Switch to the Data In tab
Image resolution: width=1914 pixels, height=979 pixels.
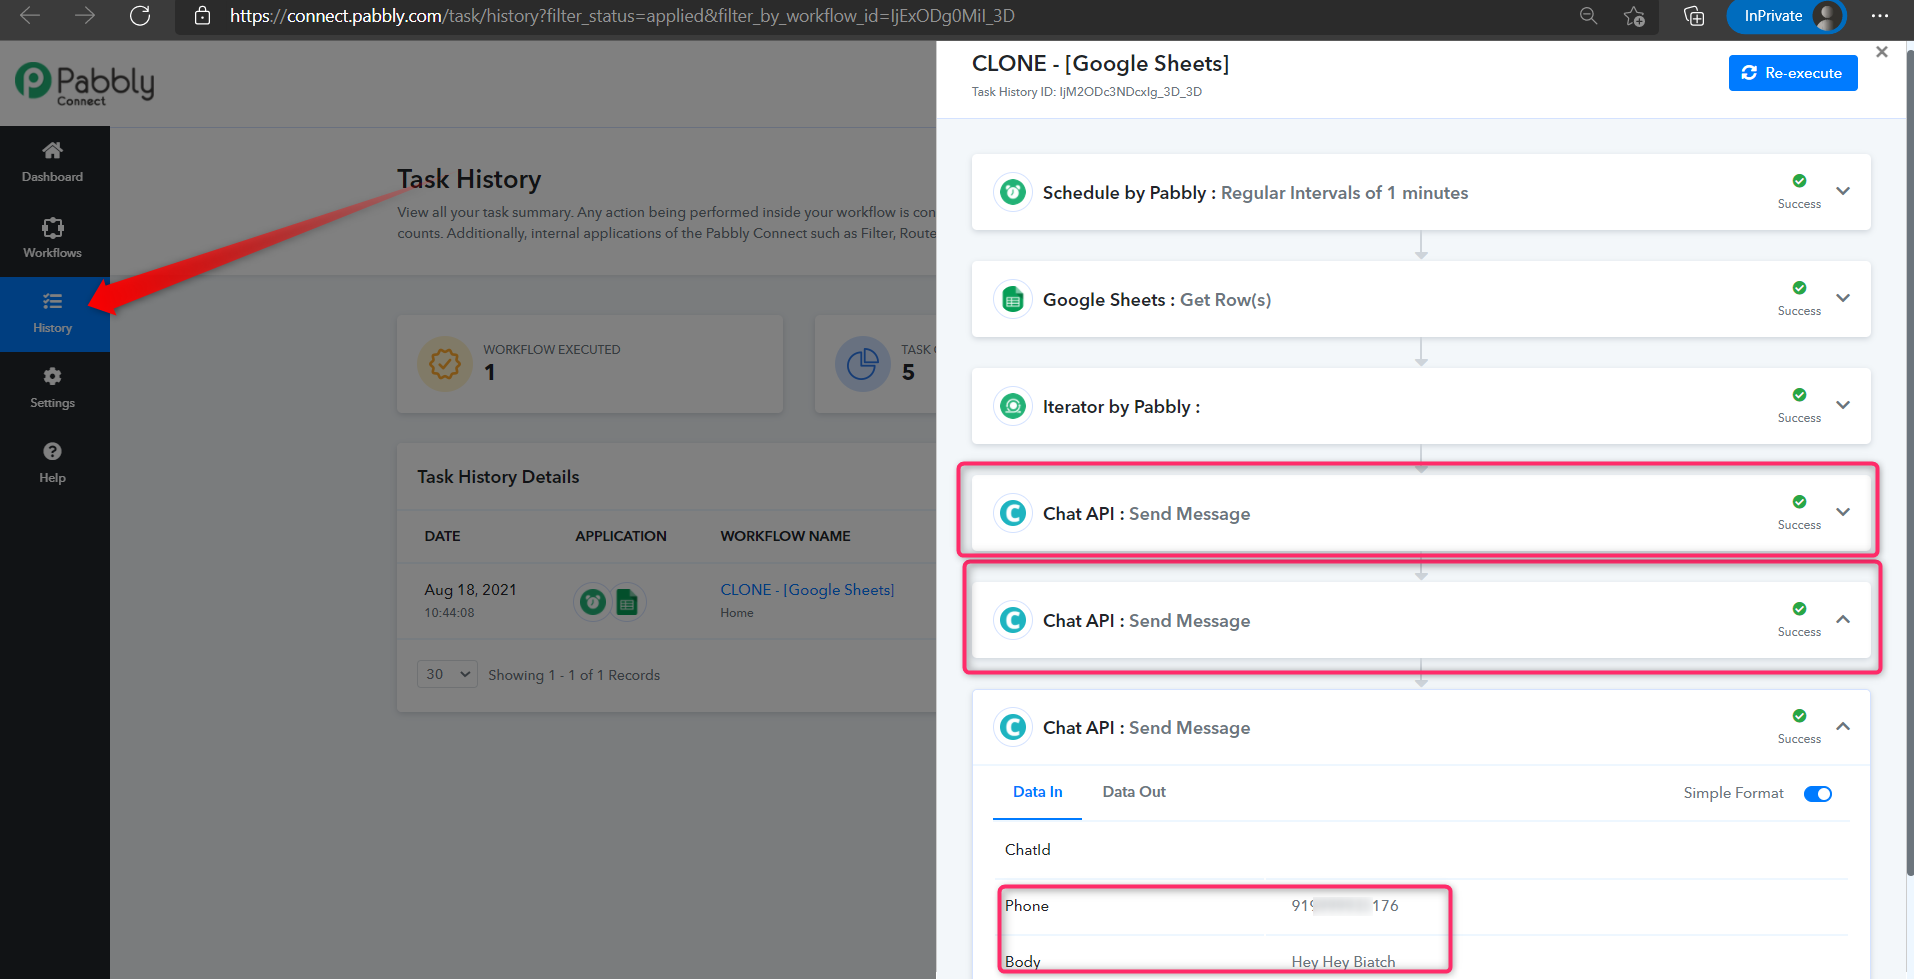1037,792
